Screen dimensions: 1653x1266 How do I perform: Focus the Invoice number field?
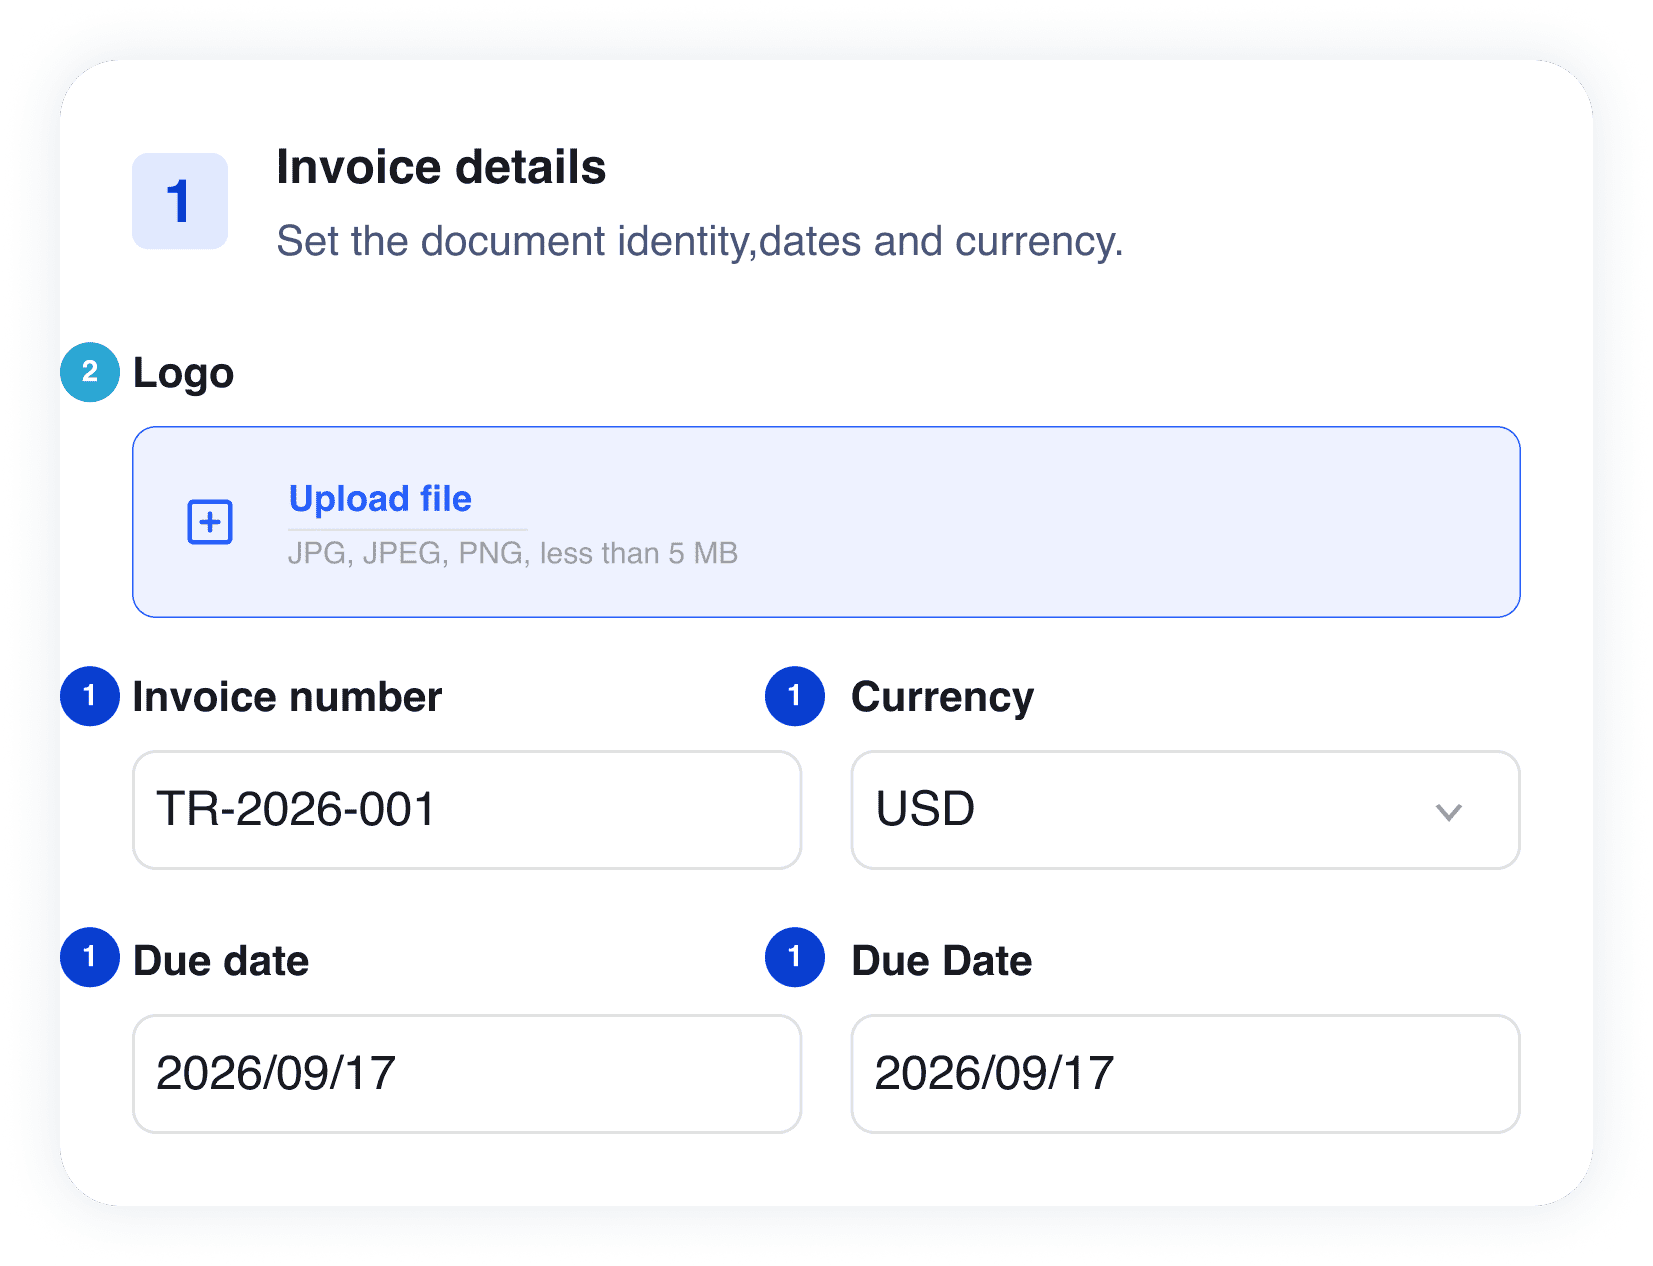[467, 810]
